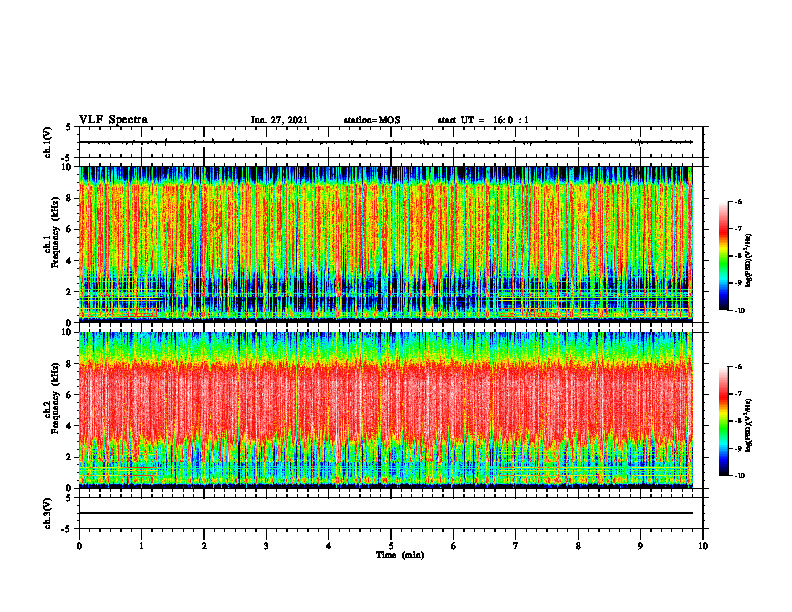Click time axis tick label "0"
Screen dimensions: 792x612
click(x=79, y=546)
